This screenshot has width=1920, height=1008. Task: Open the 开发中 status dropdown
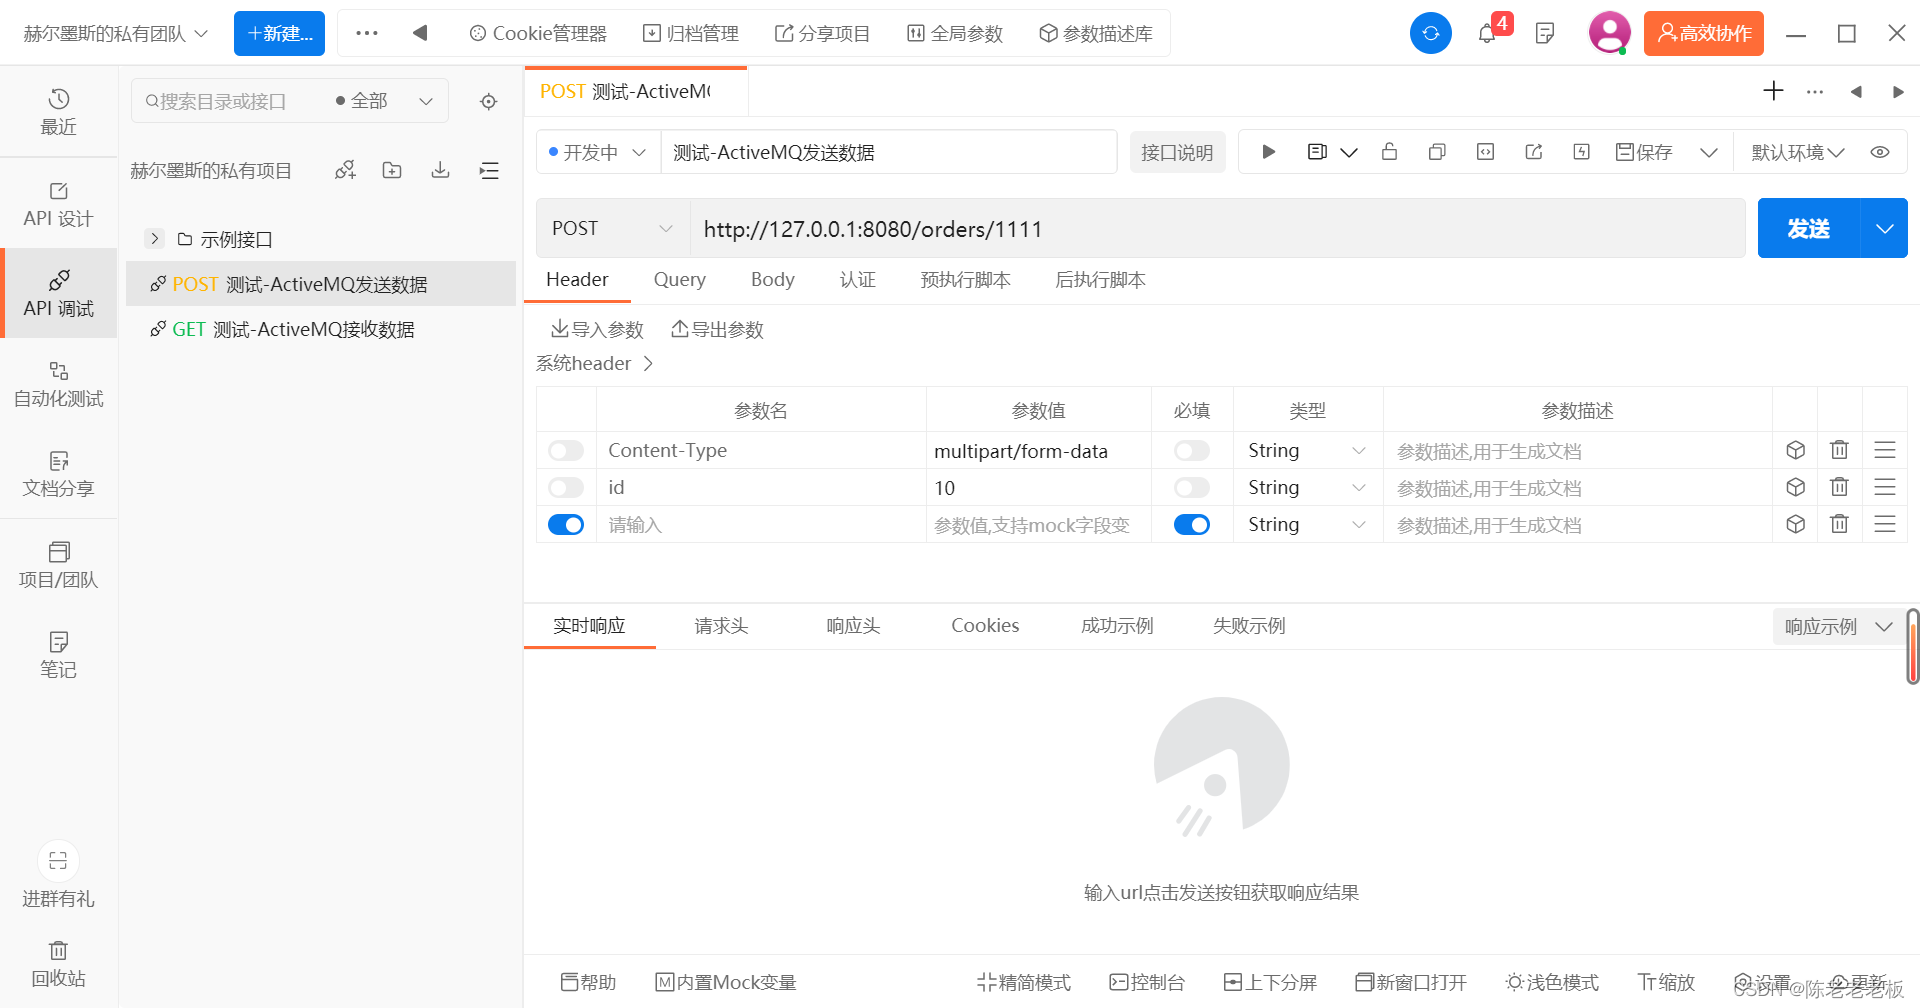pyautogui.click(x=597, y=152)
